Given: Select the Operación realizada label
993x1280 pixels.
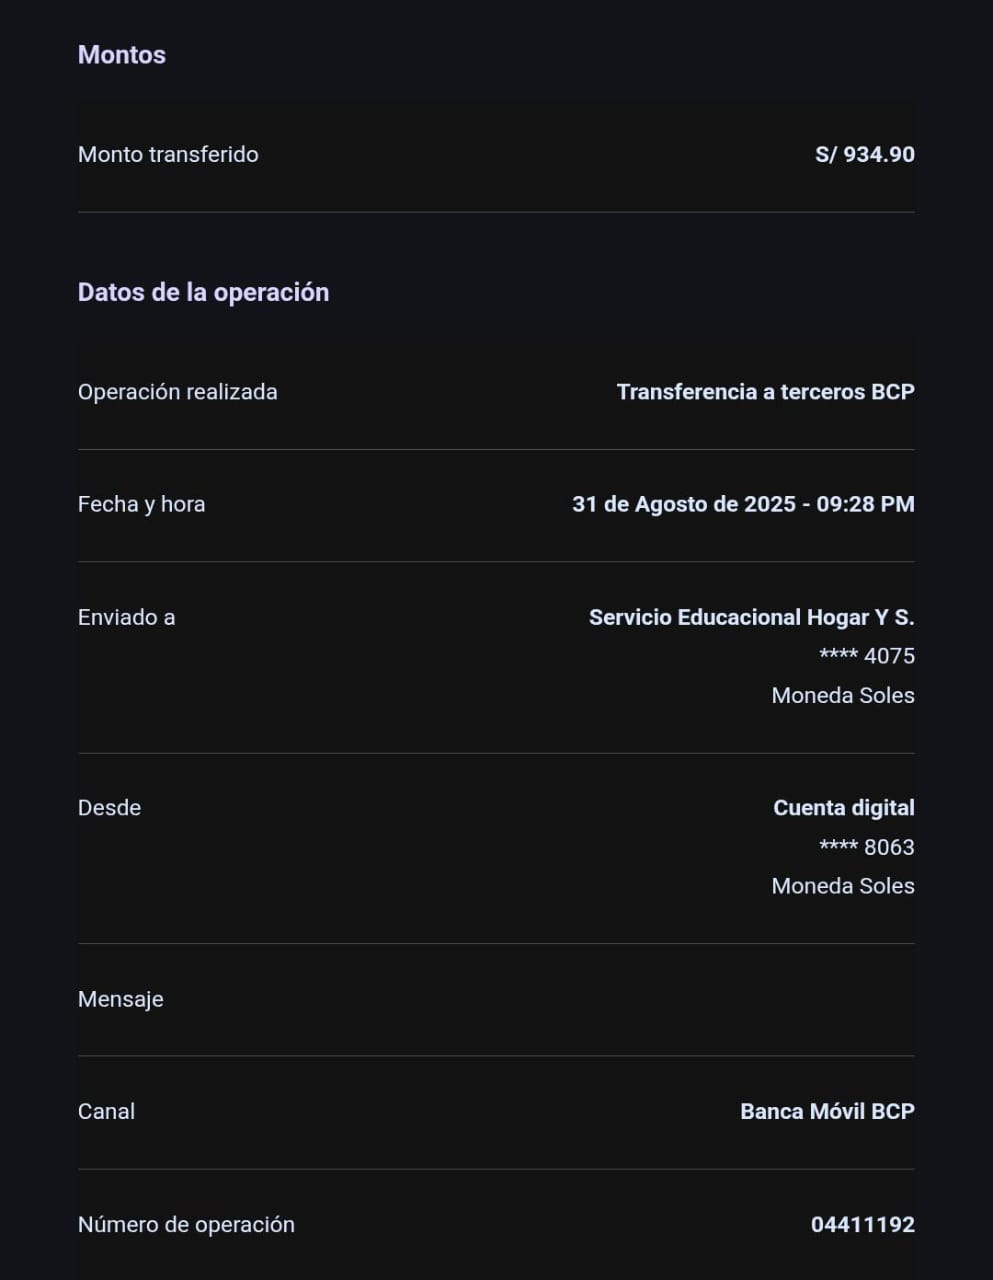Looking at the screenshot, I should click(x=177, y=392).
